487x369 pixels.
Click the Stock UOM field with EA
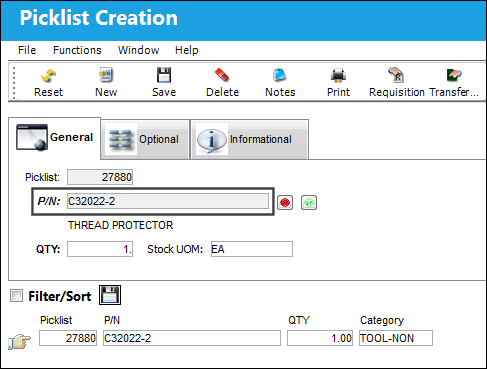(x=252, y=249)
